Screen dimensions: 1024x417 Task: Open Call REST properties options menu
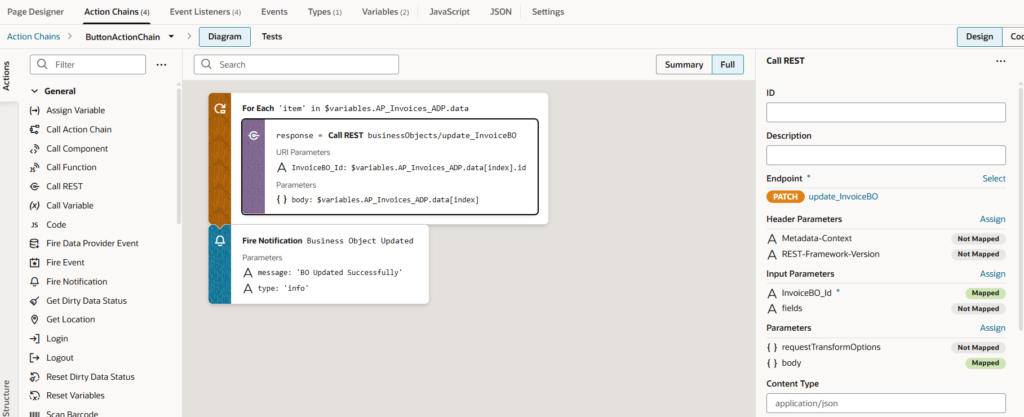point(1000,61)
